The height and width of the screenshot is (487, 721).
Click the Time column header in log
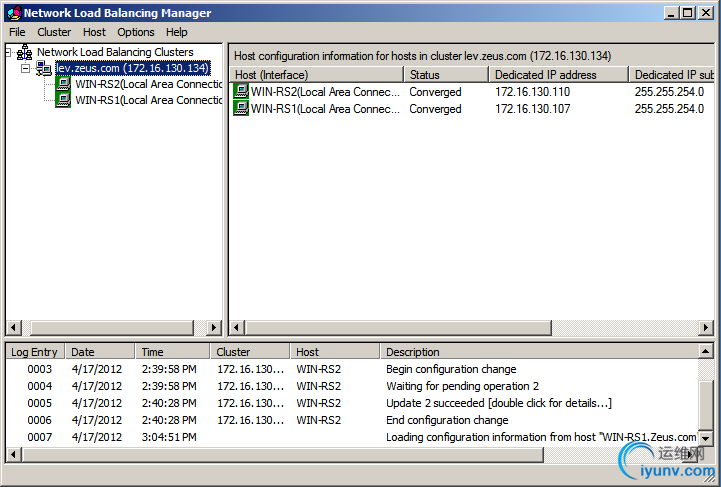pos(172,352)
